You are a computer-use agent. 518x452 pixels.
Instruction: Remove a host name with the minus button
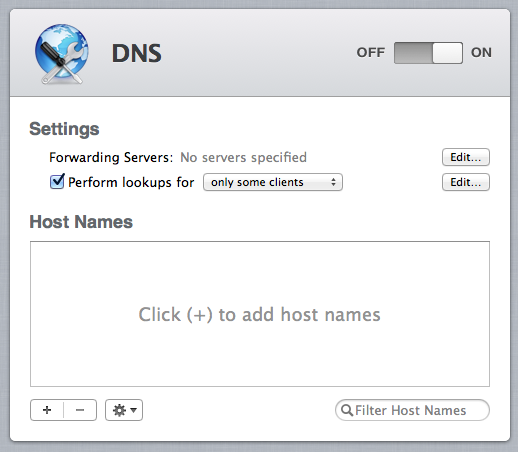tap(80, 410)
